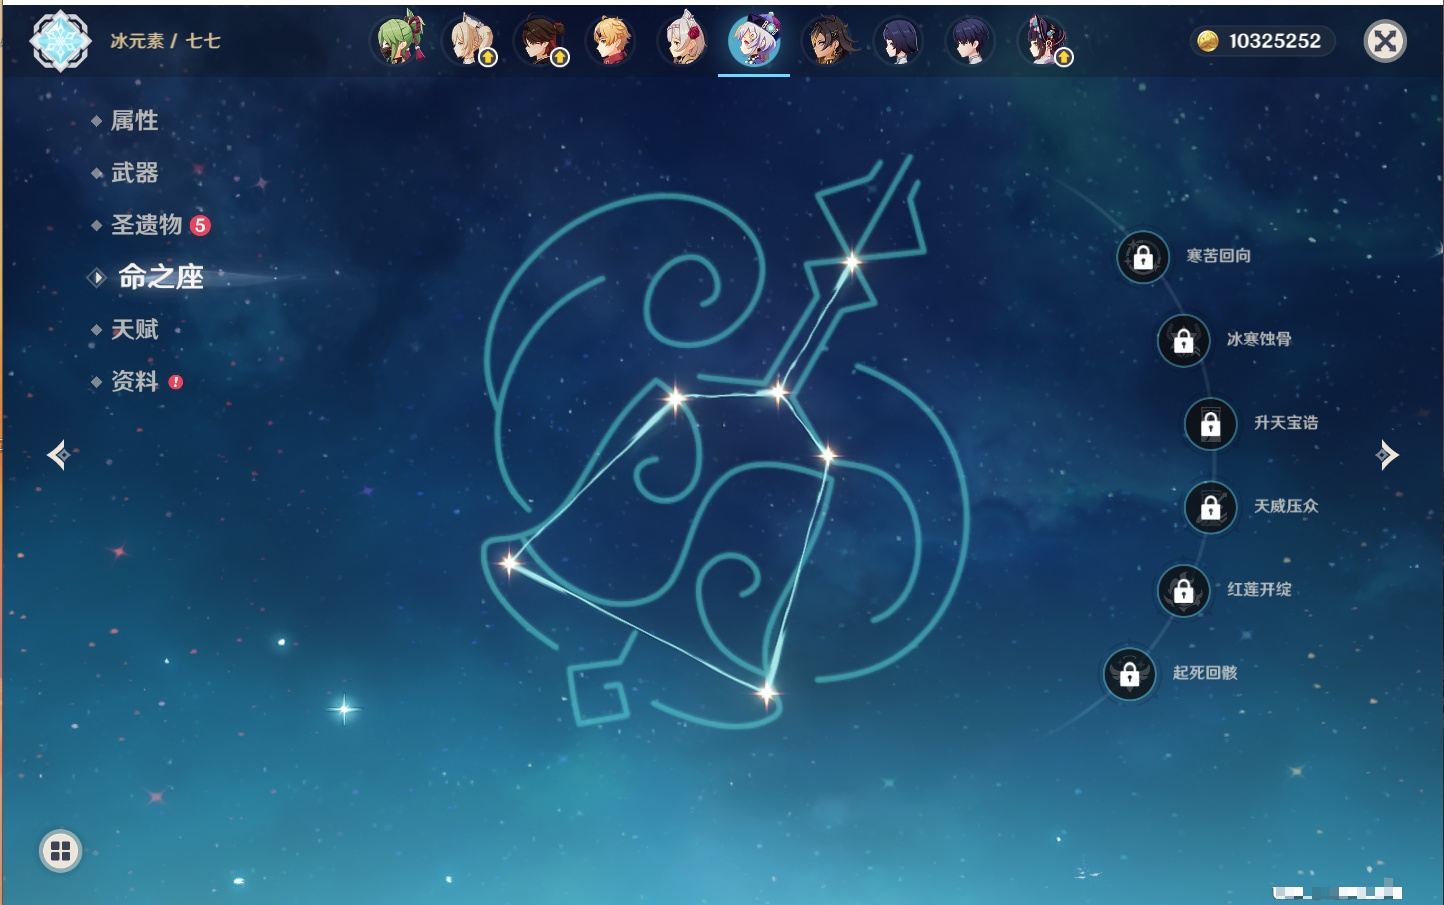
Task: Go to the previous character with left arrow
Action: pos(58,455)
